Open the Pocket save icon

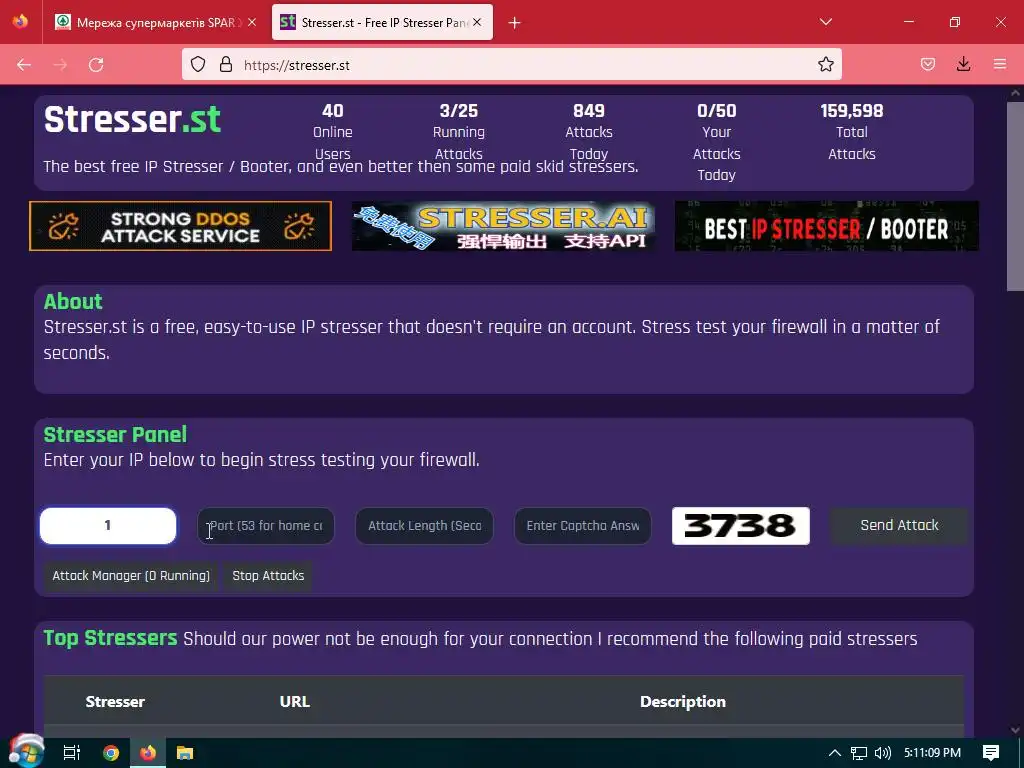[x=928, y=65]
